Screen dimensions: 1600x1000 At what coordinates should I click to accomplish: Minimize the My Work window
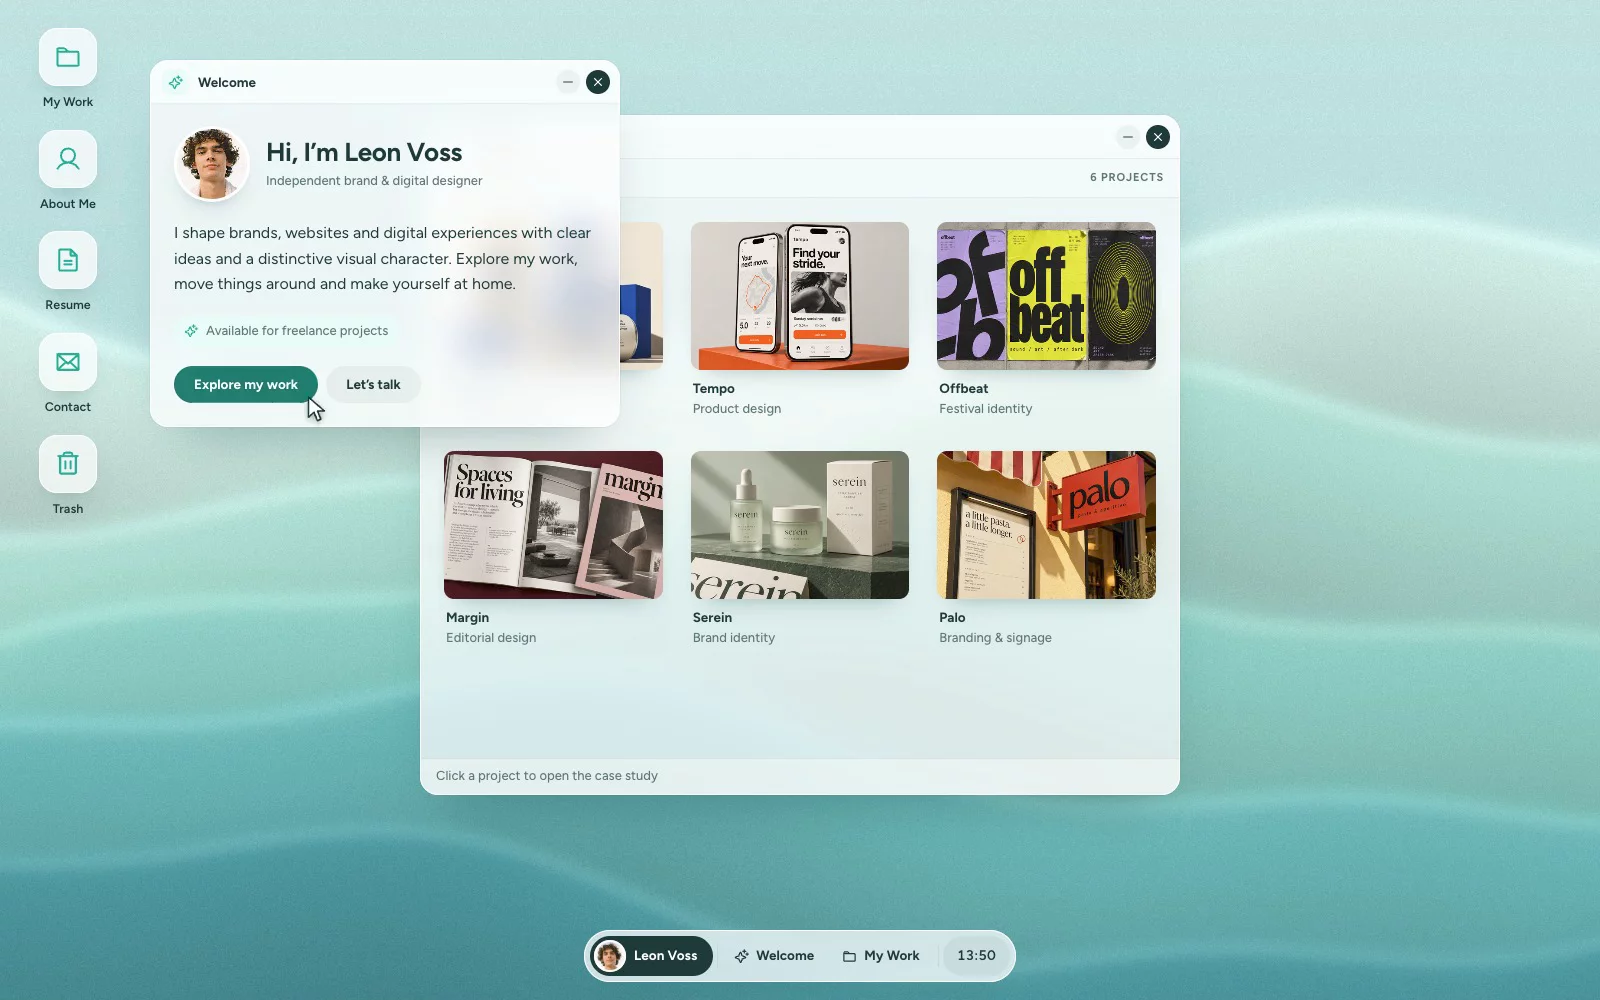[x=1128, y=137]
